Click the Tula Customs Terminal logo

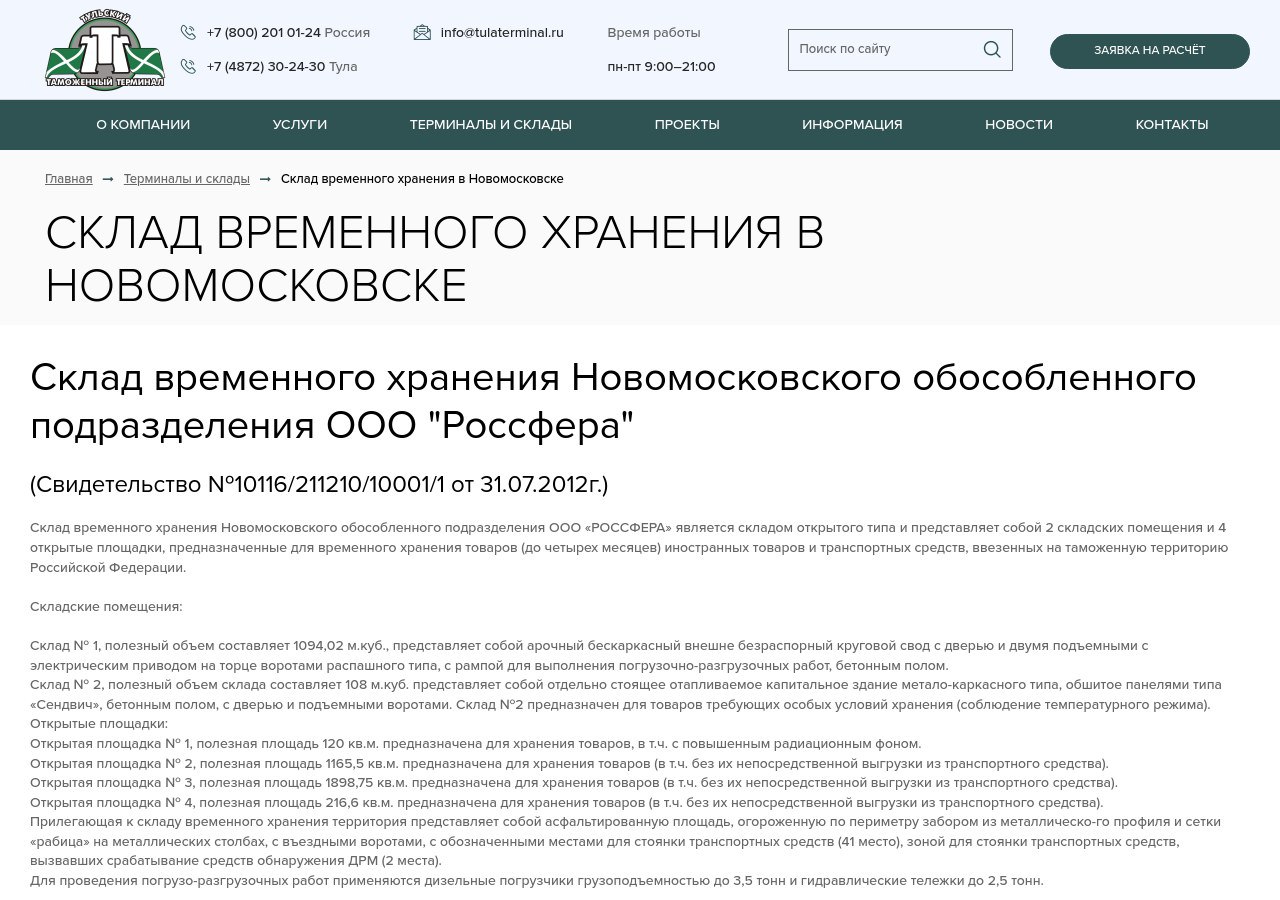point(105,50)
